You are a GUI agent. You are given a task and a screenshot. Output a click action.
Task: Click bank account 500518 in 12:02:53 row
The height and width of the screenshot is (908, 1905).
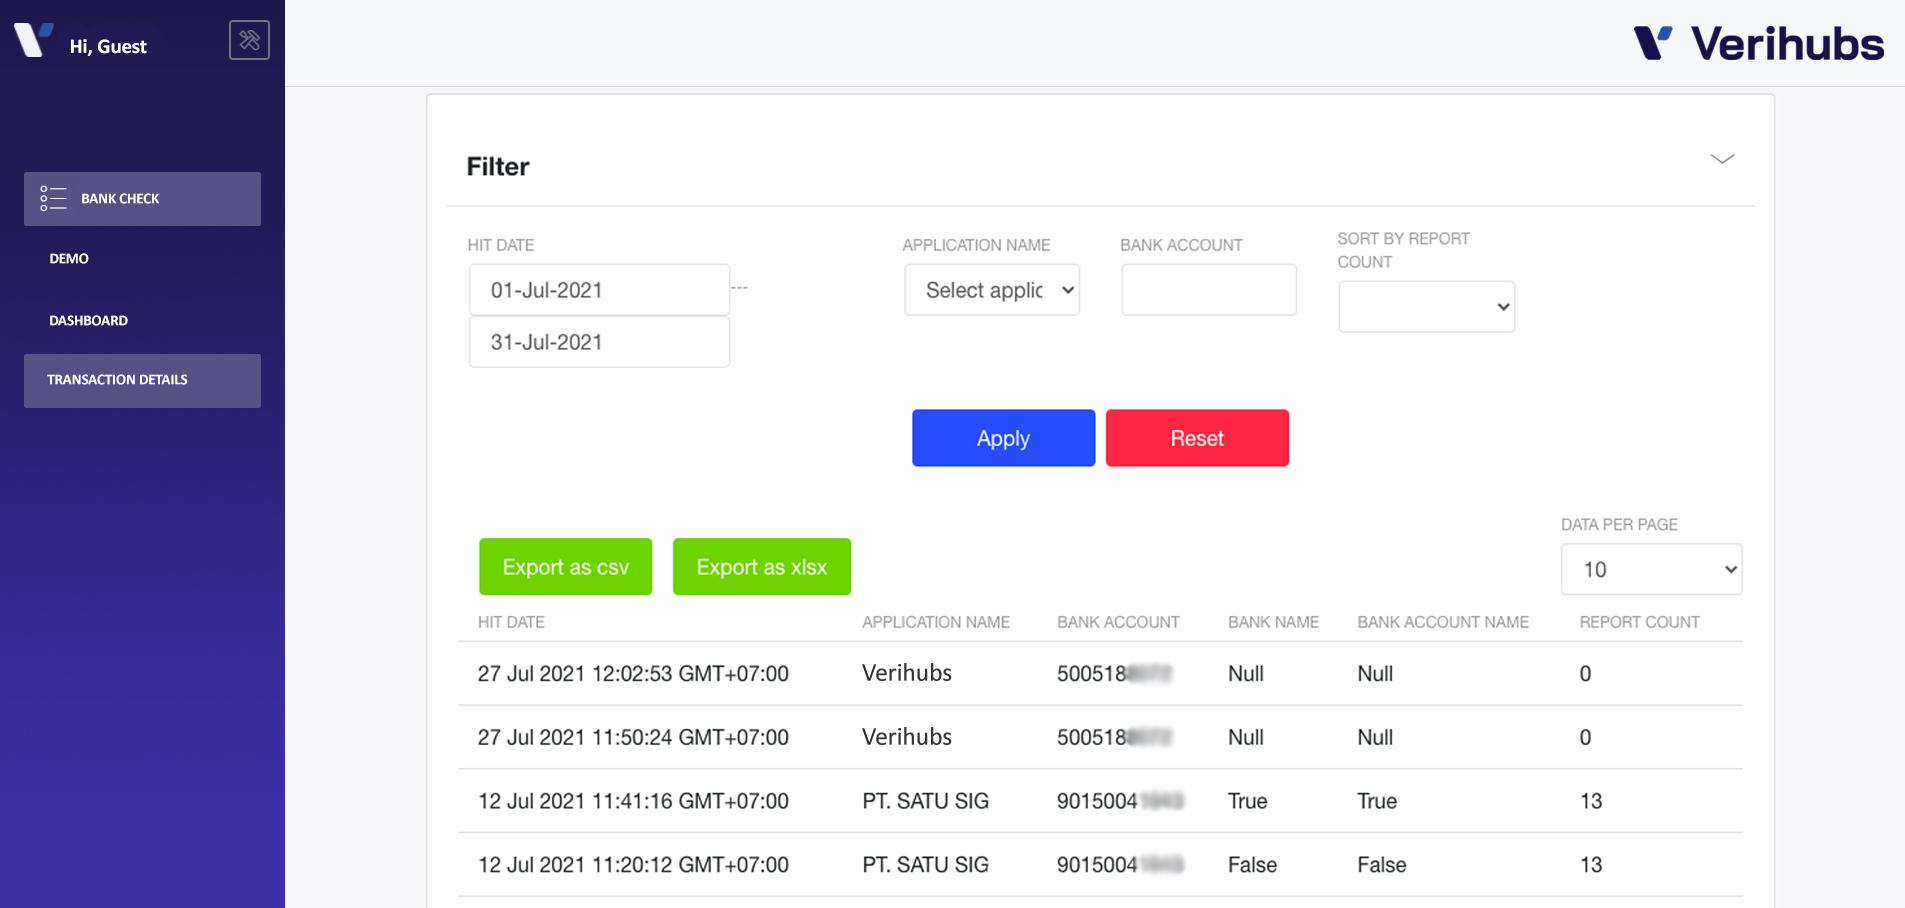point(1114,674)
